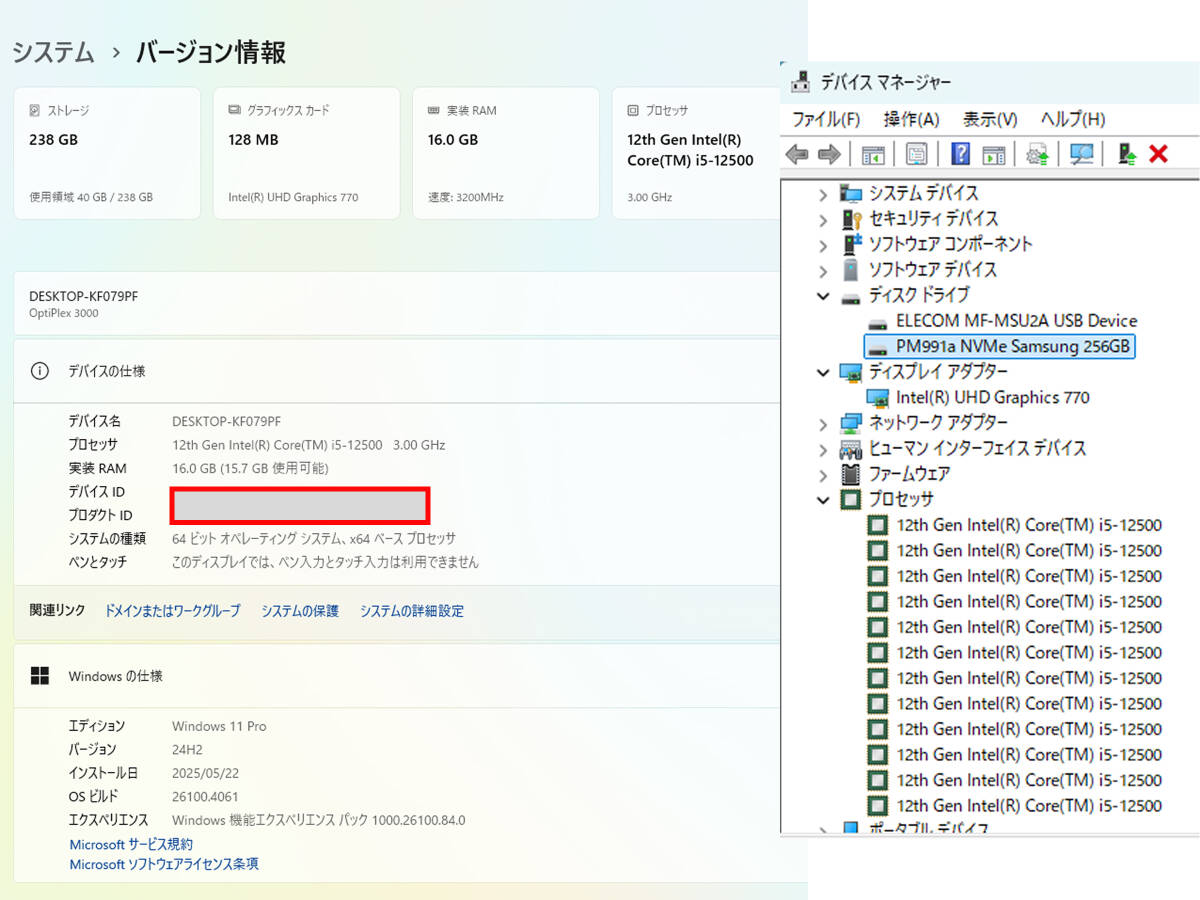Select the first i5-12500 processor entry
The height and width of the screenshot is (900, 1200).
click(1028, 525)
